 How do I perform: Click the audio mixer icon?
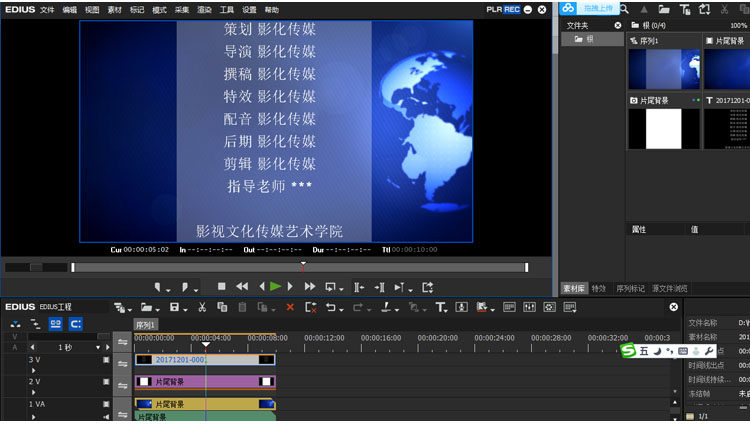pos(529,307)
